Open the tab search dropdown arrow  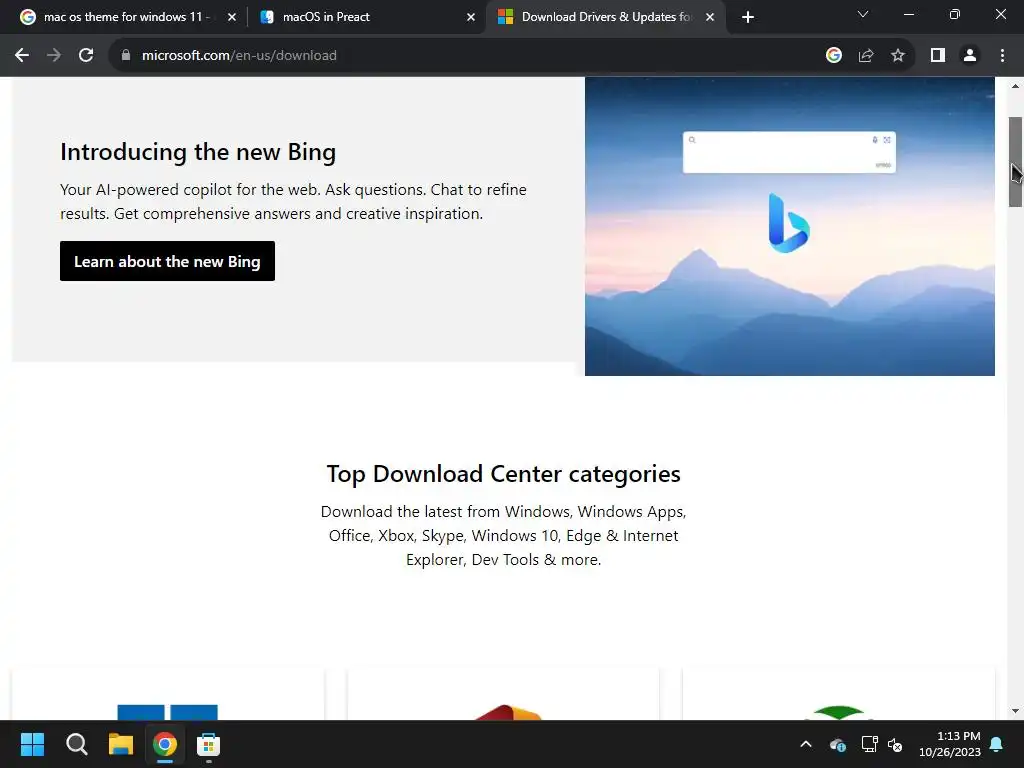coord(863,14)
